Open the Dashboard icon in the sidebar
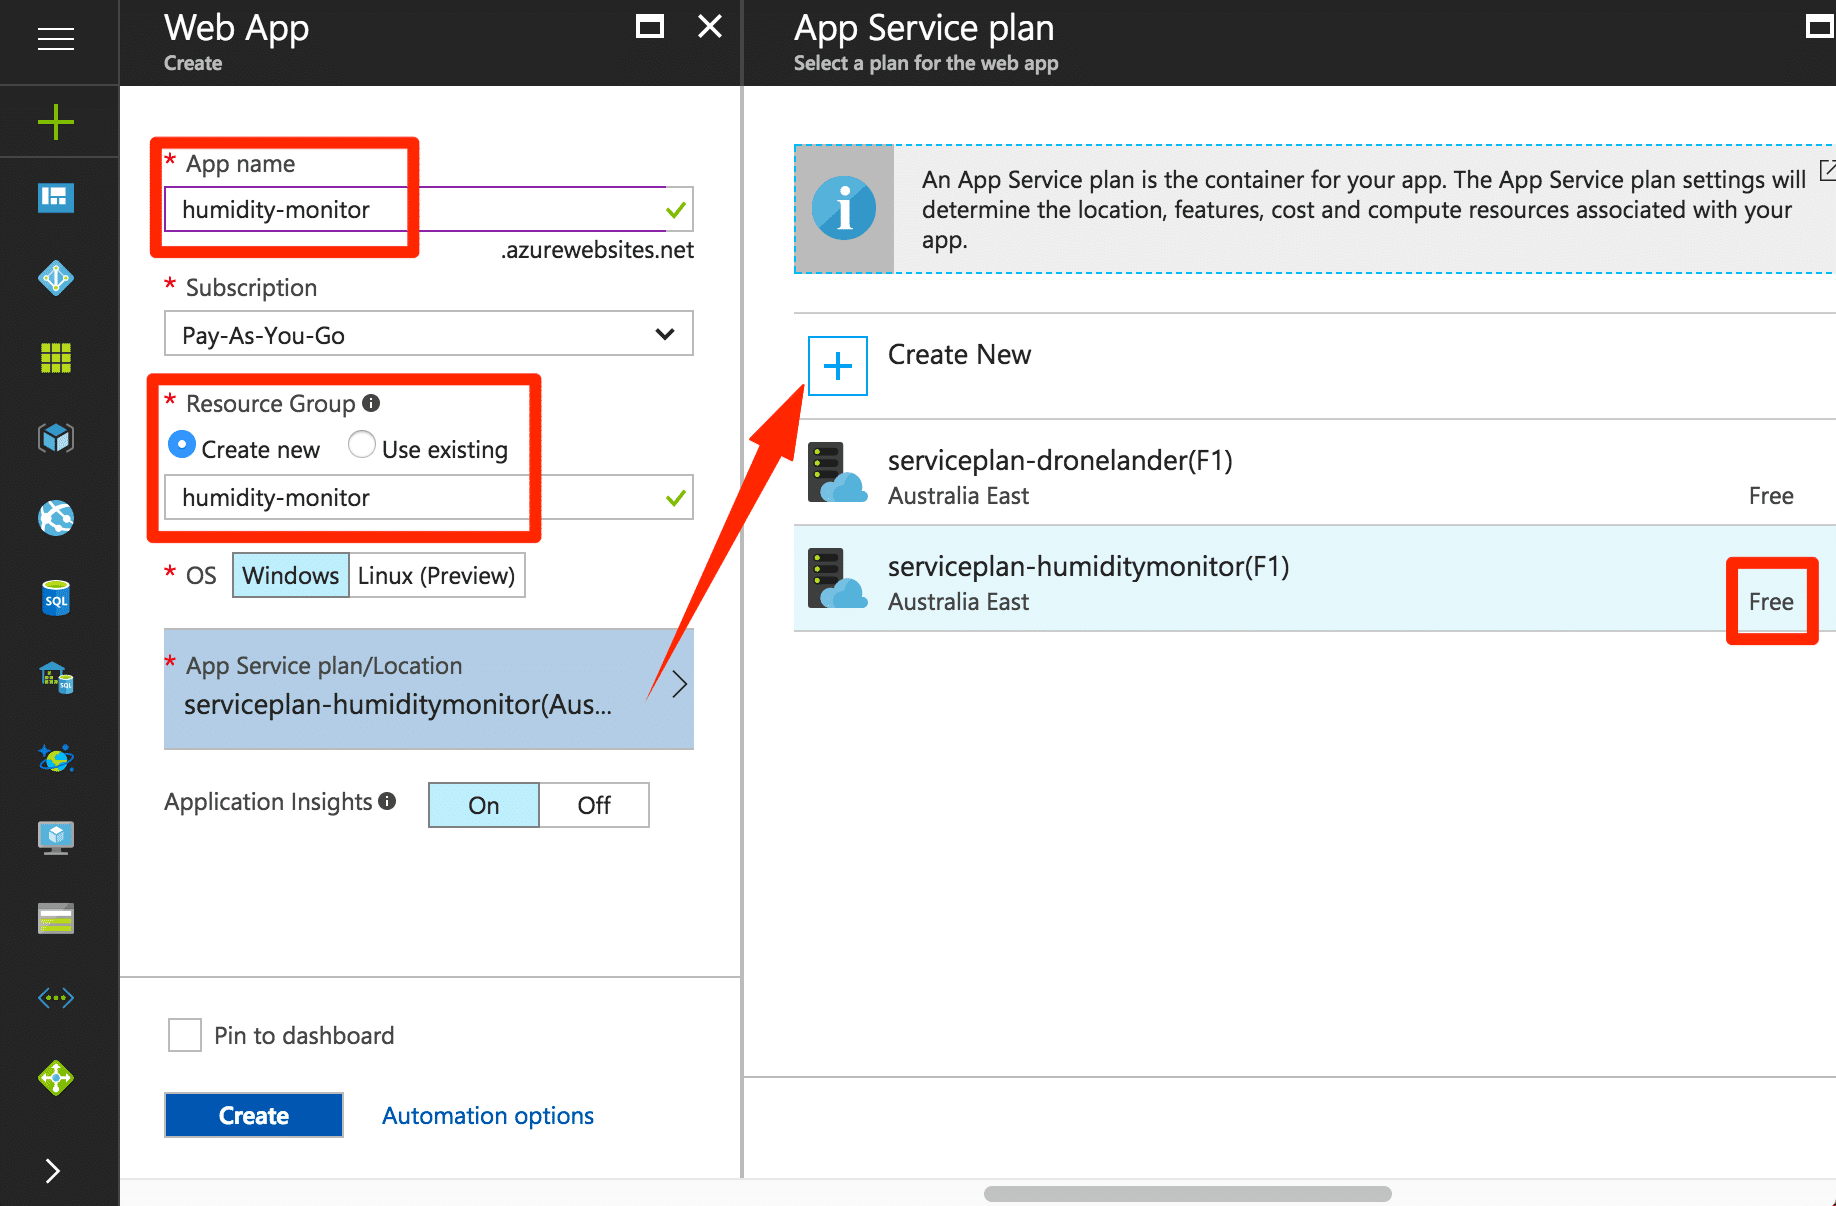 point(56,198)
